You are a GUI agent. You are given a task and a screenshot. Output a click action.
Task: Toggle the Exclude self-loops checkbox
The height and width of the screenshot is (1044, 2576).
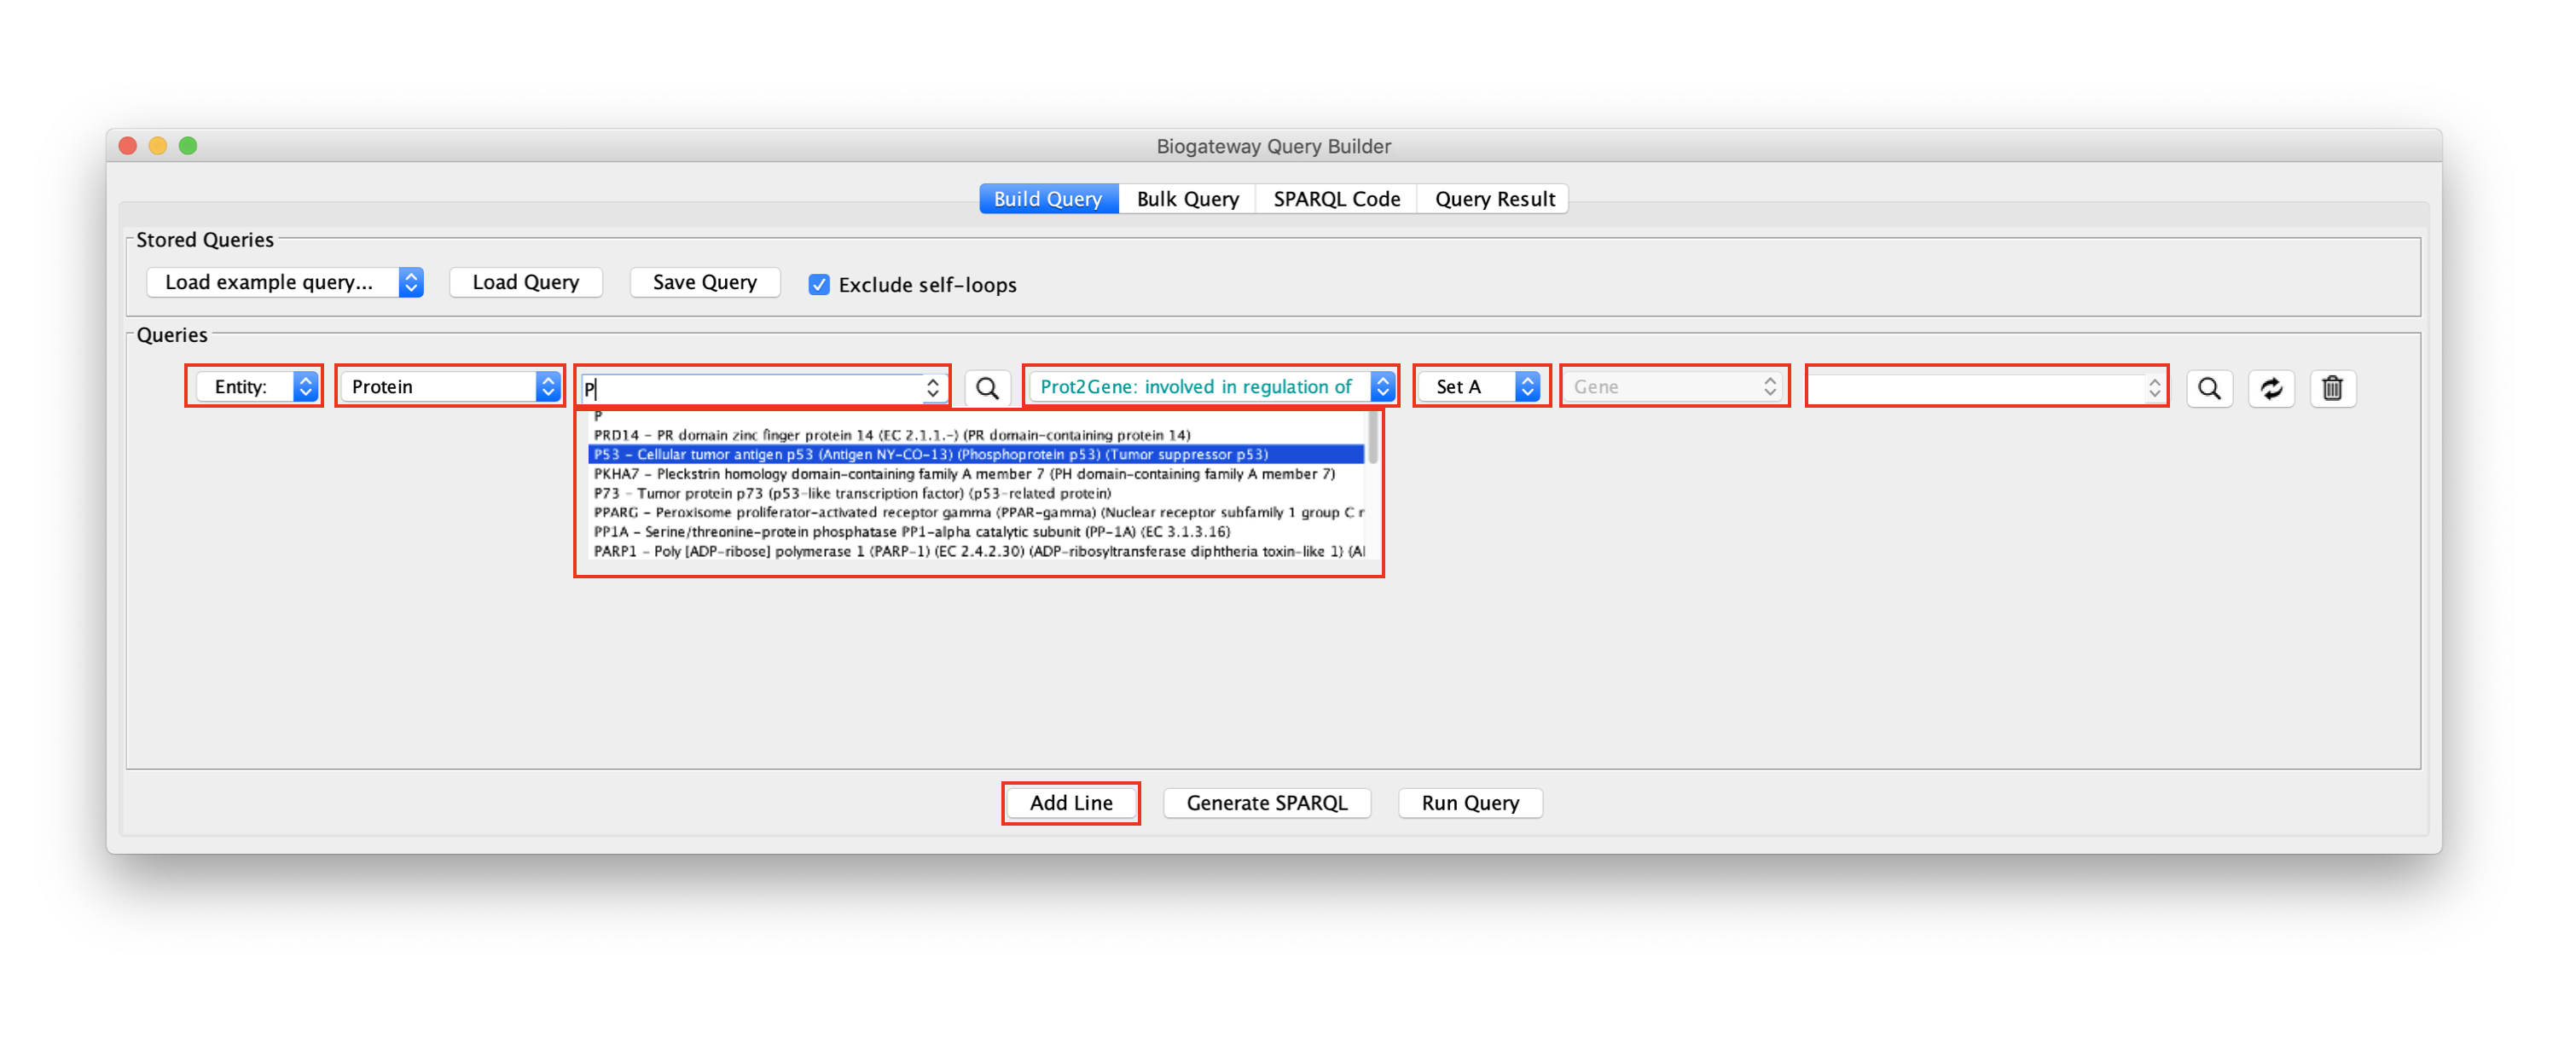[819, 285]
